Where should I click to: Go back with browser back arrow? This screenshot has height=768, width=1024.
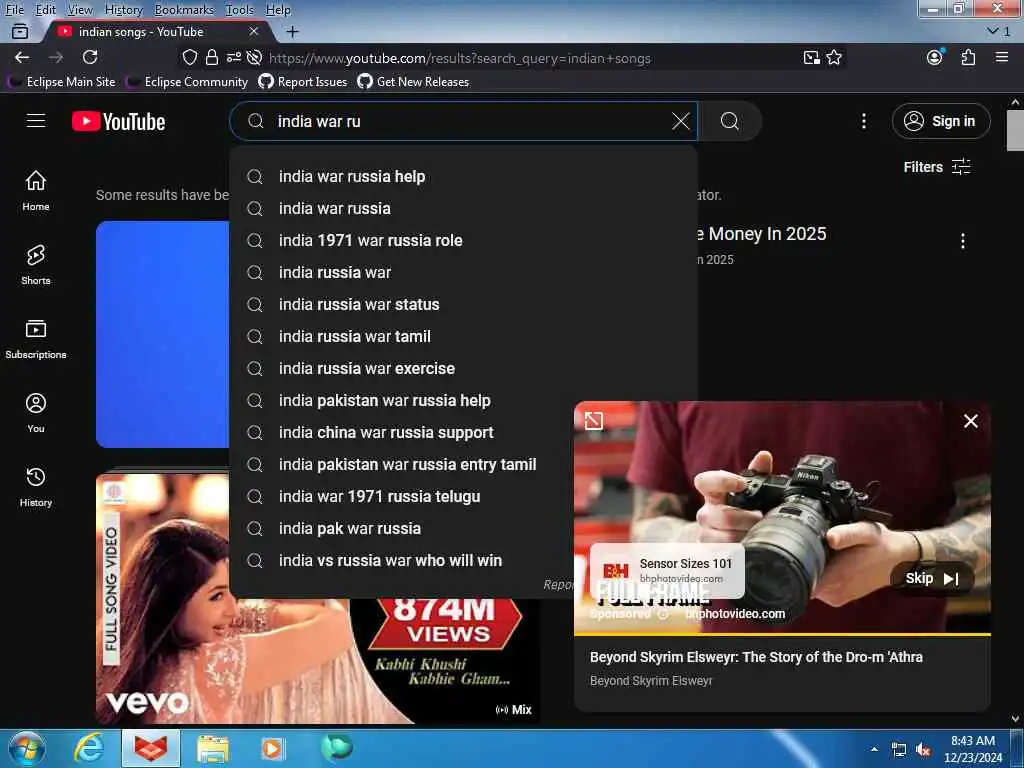[x=22, y=57]
